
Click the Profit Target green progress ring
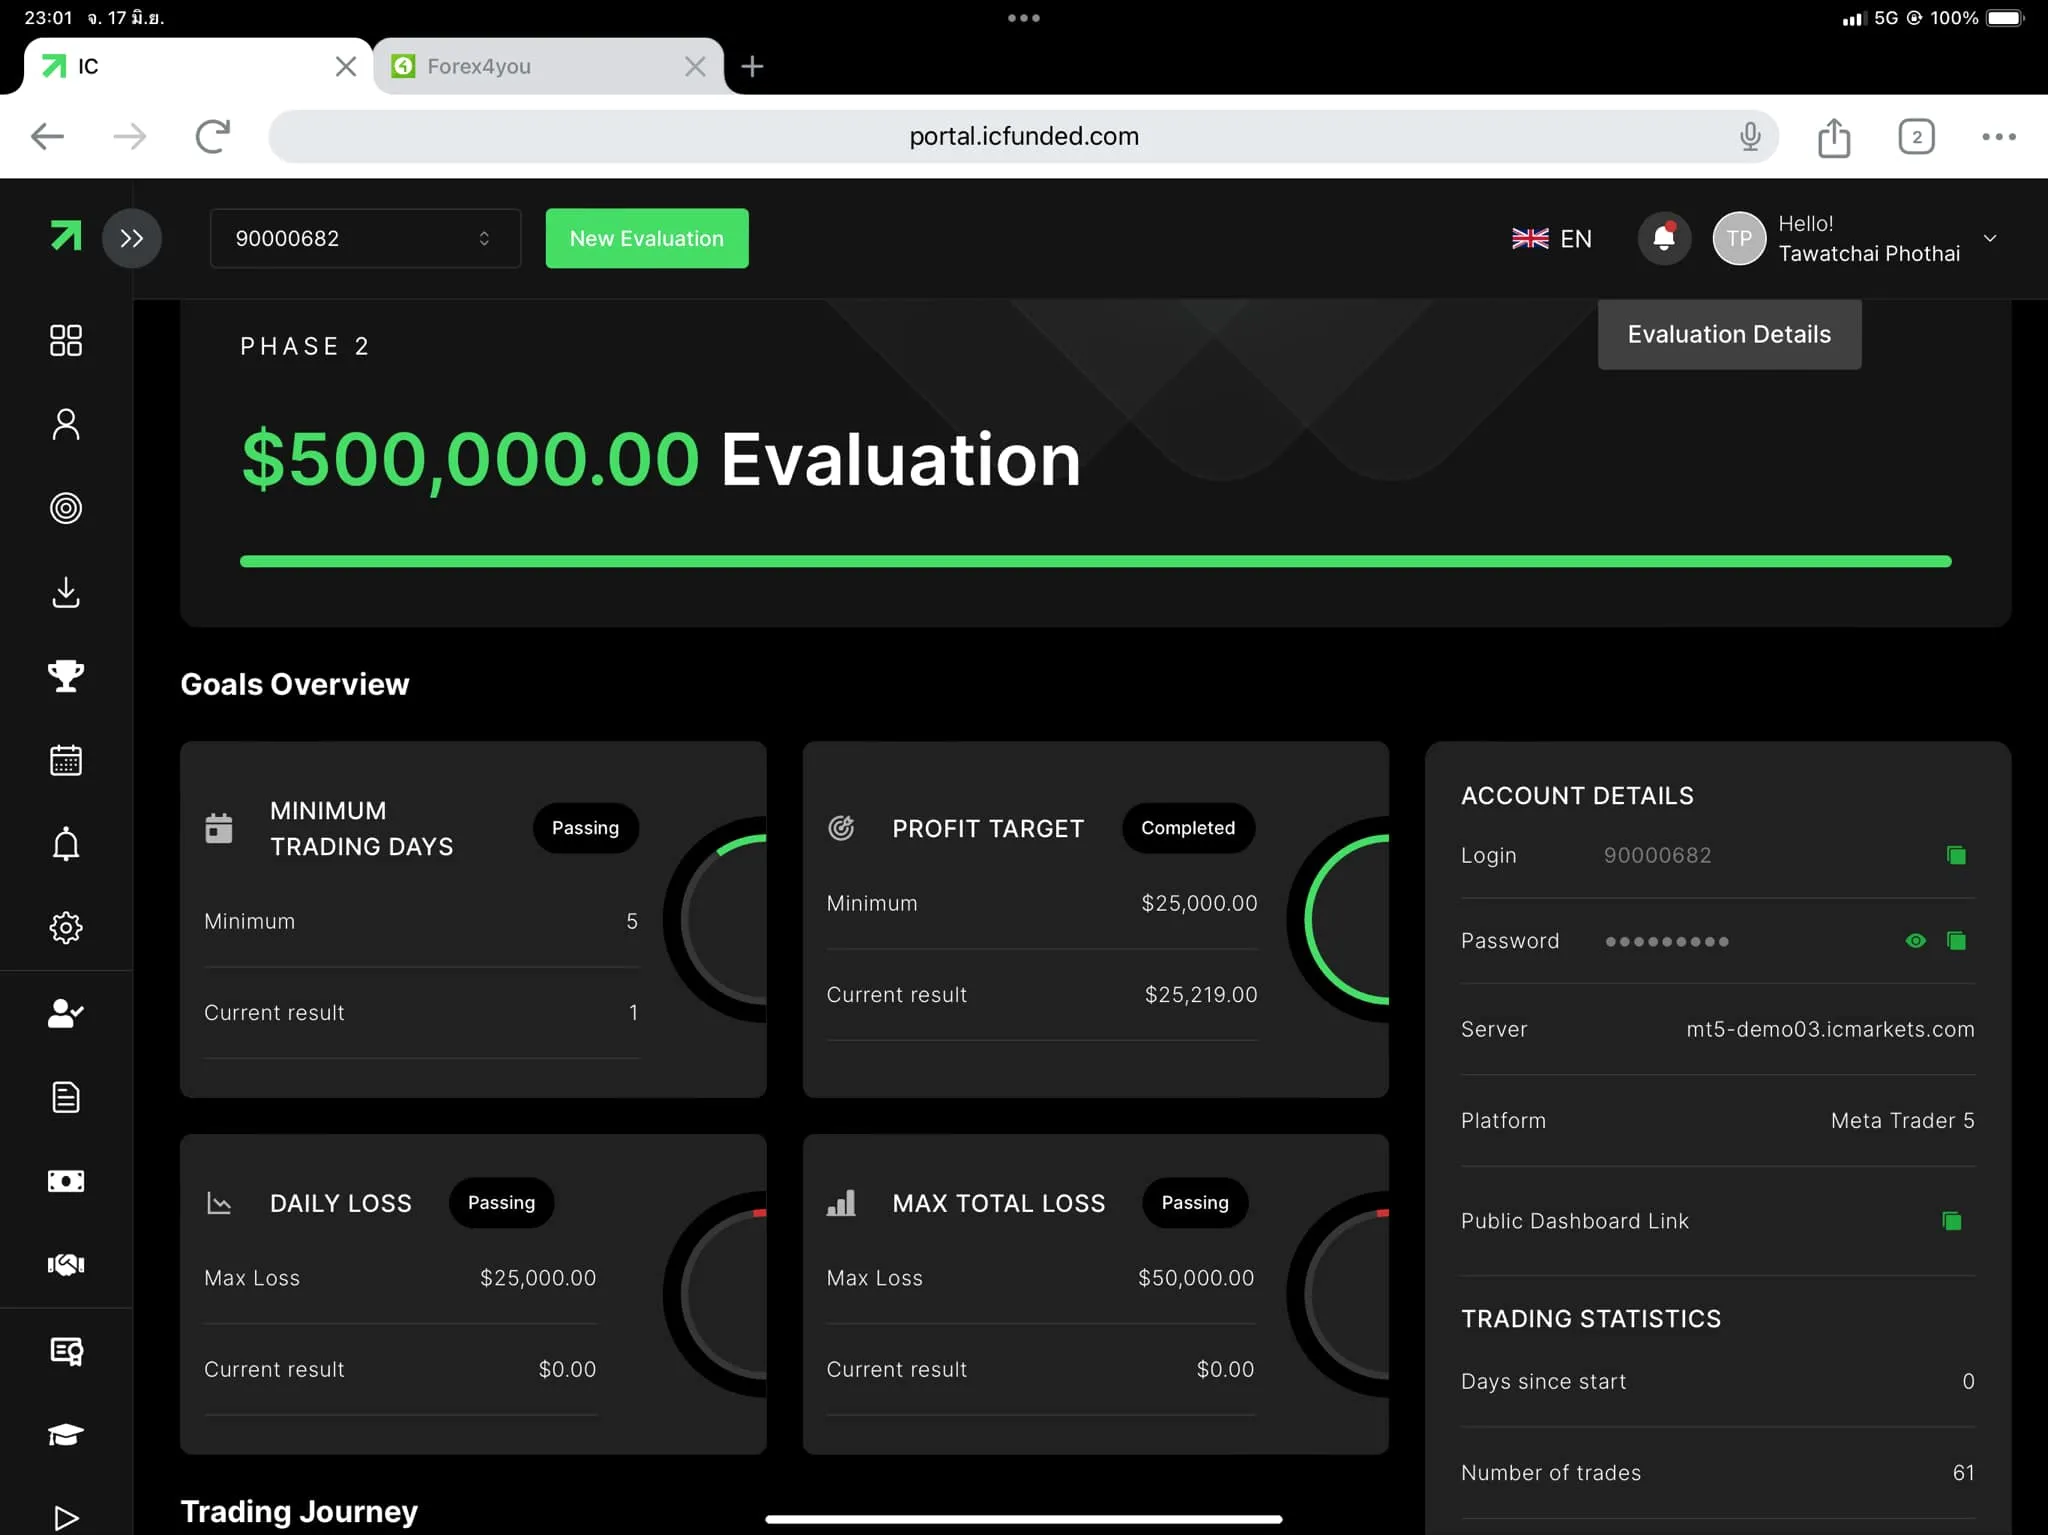coord(1338,919)
